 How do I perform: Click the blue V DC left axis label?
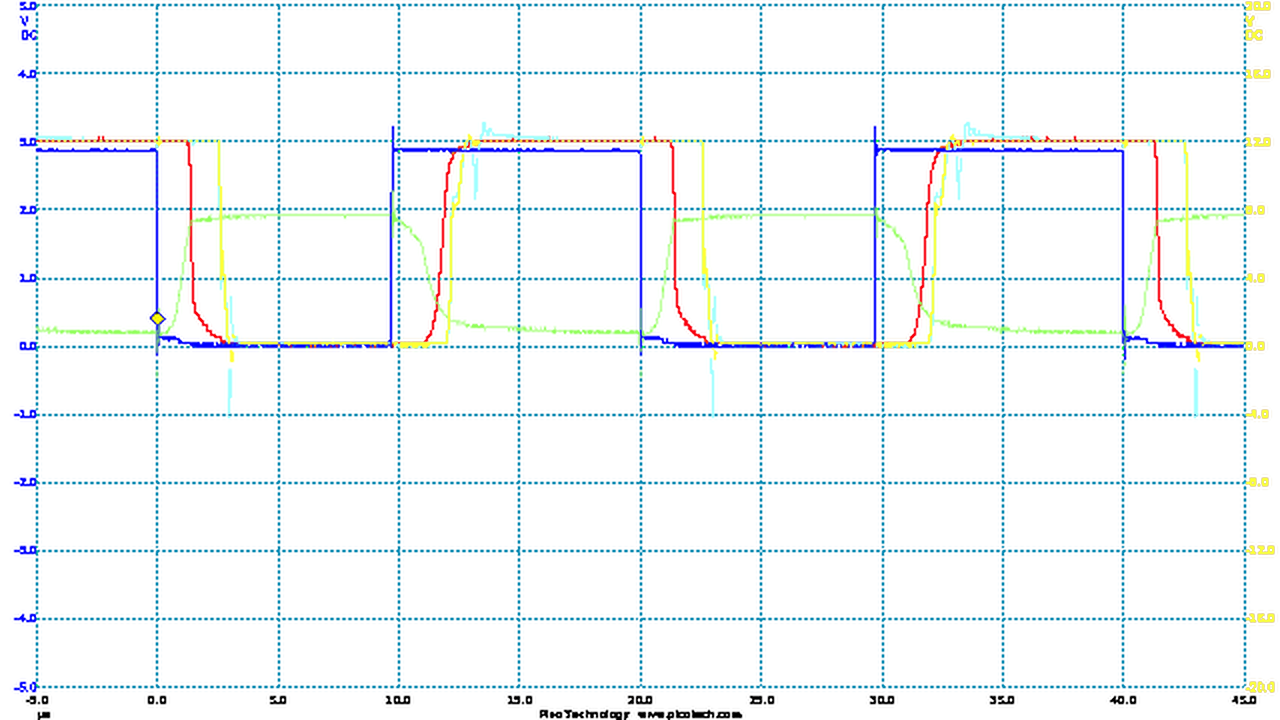coord(27,27)
